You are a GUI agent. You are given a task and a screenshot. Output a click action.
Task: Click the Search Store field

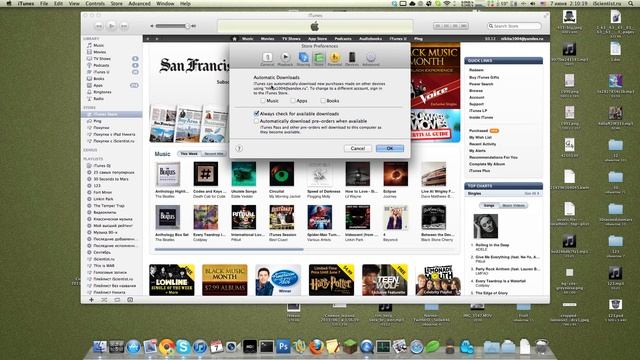coord(514,26)
